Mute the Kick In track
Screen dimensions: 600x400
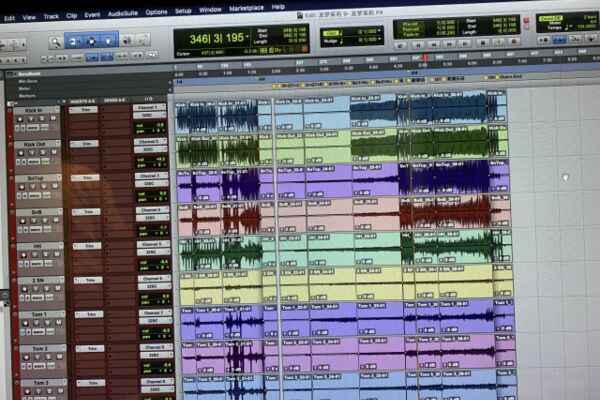click(53, 118)
